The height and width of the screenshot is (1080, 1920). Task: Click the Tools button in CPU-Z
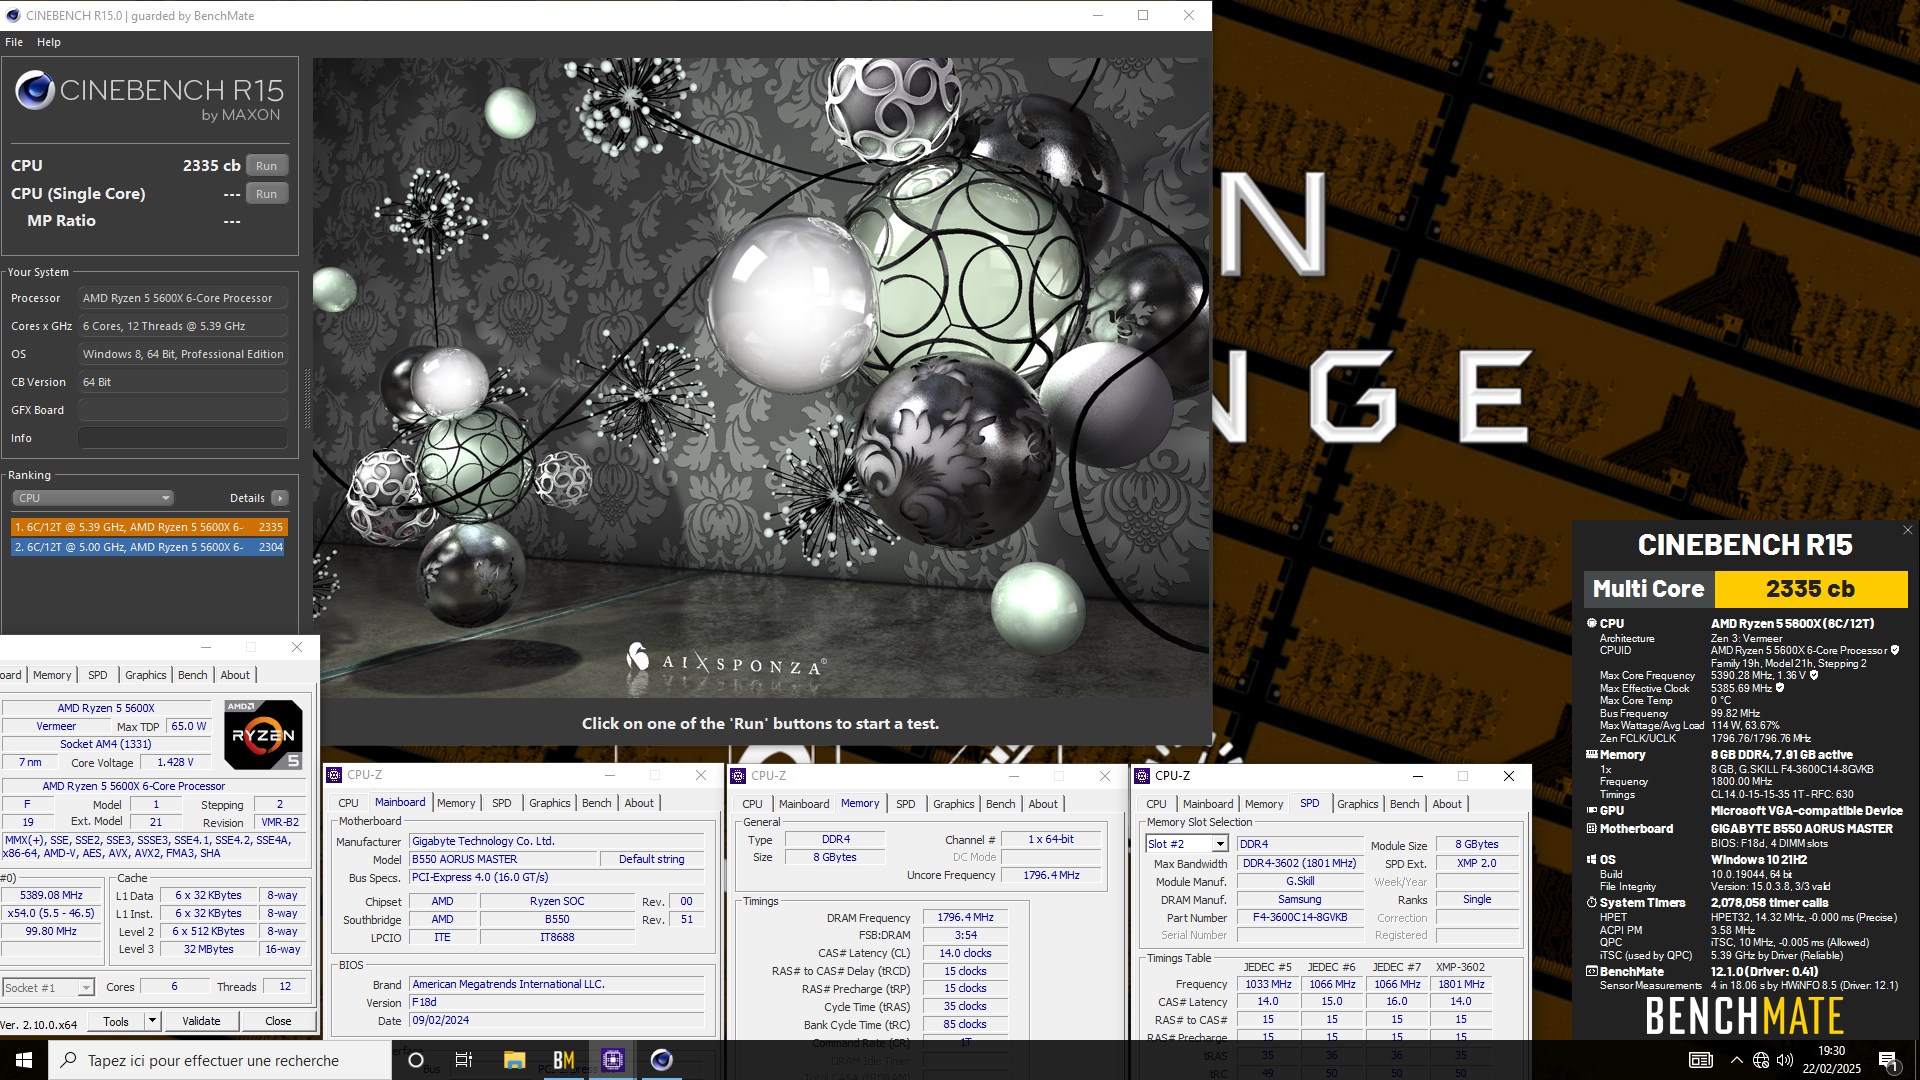click(116, 1021)
